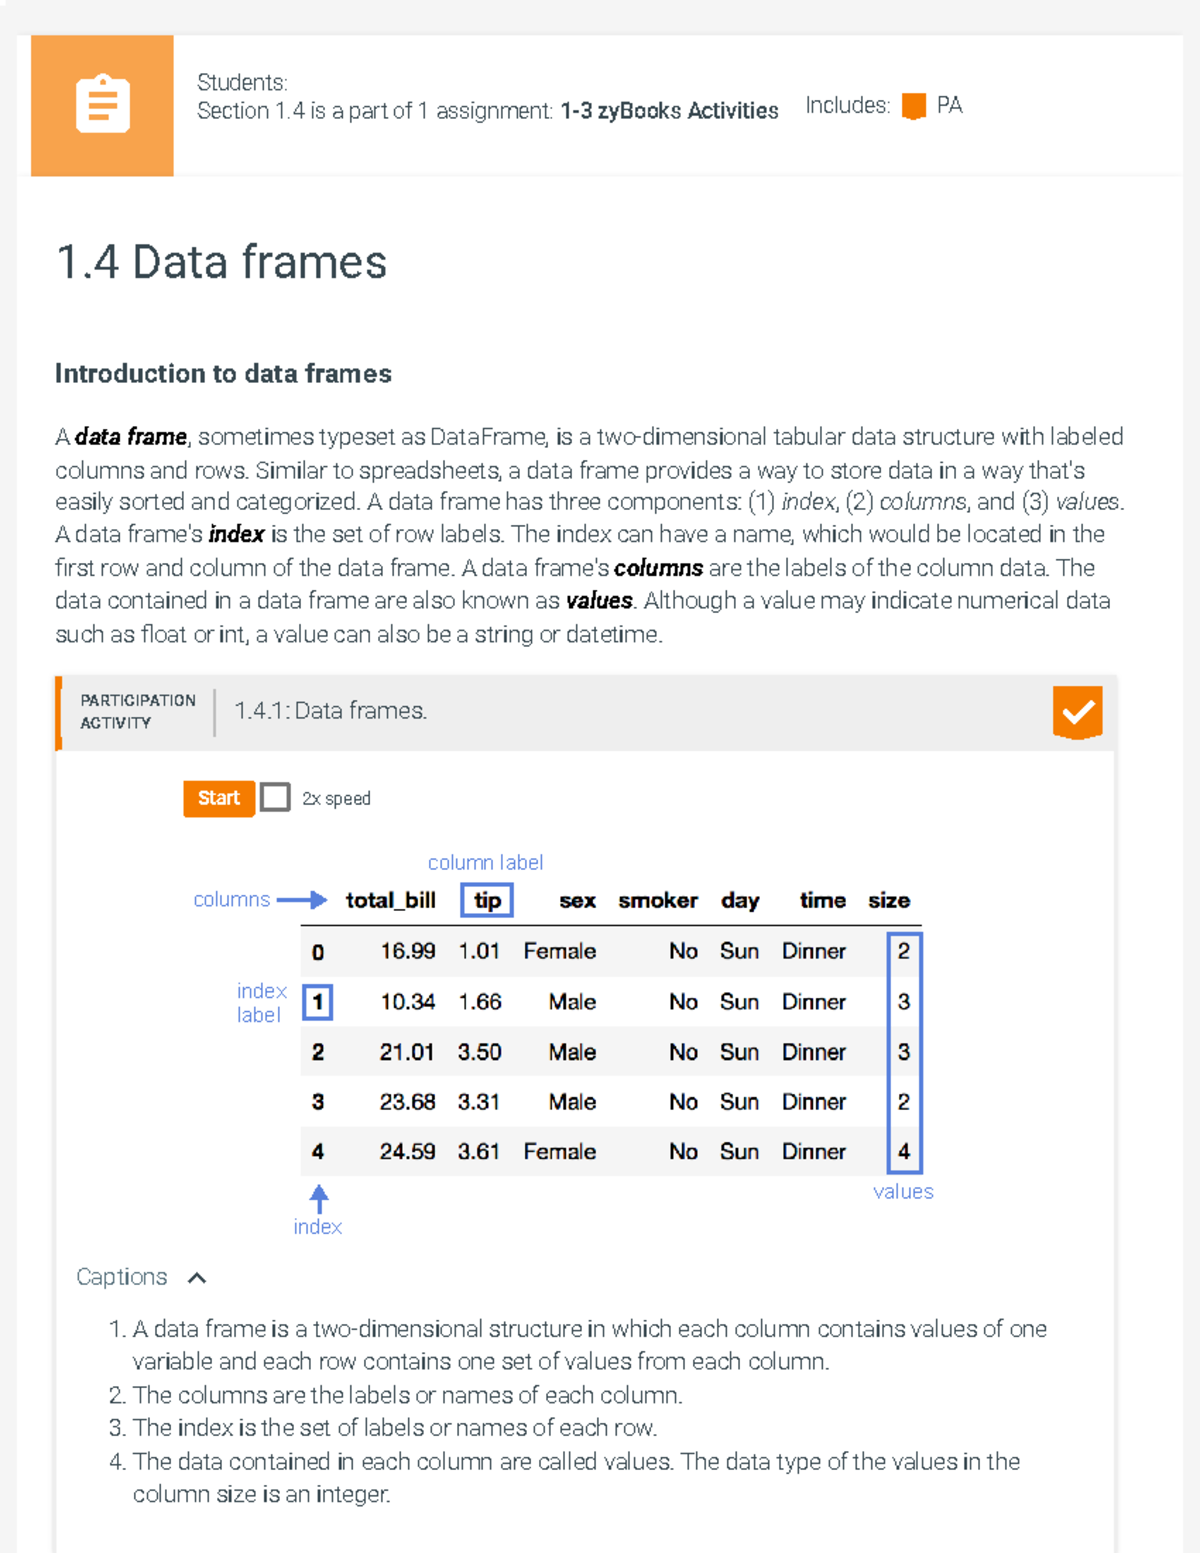
Task: Click the Introduction to data frames heading
Action: pos(223,374)
